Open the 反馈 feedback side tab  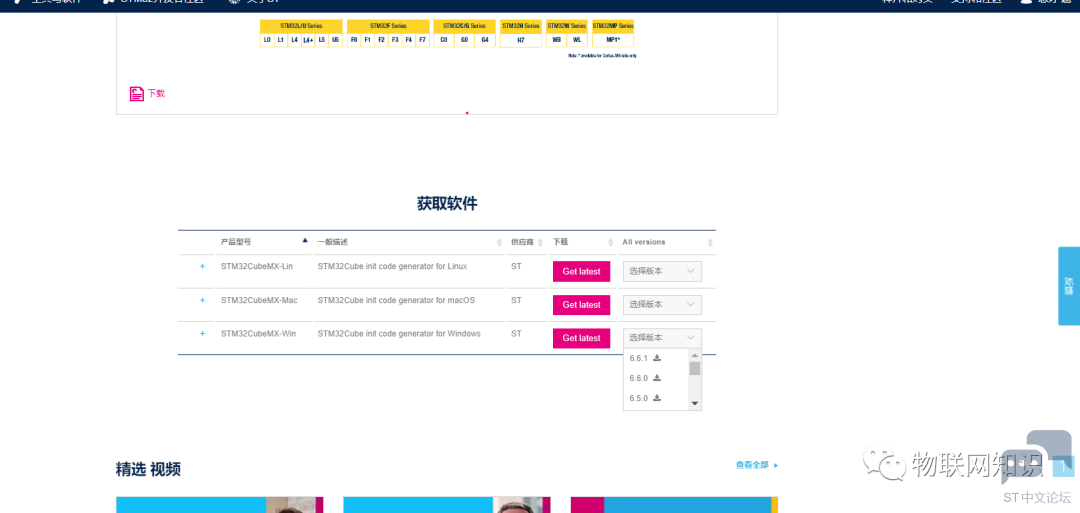(x=1069, y=286)
